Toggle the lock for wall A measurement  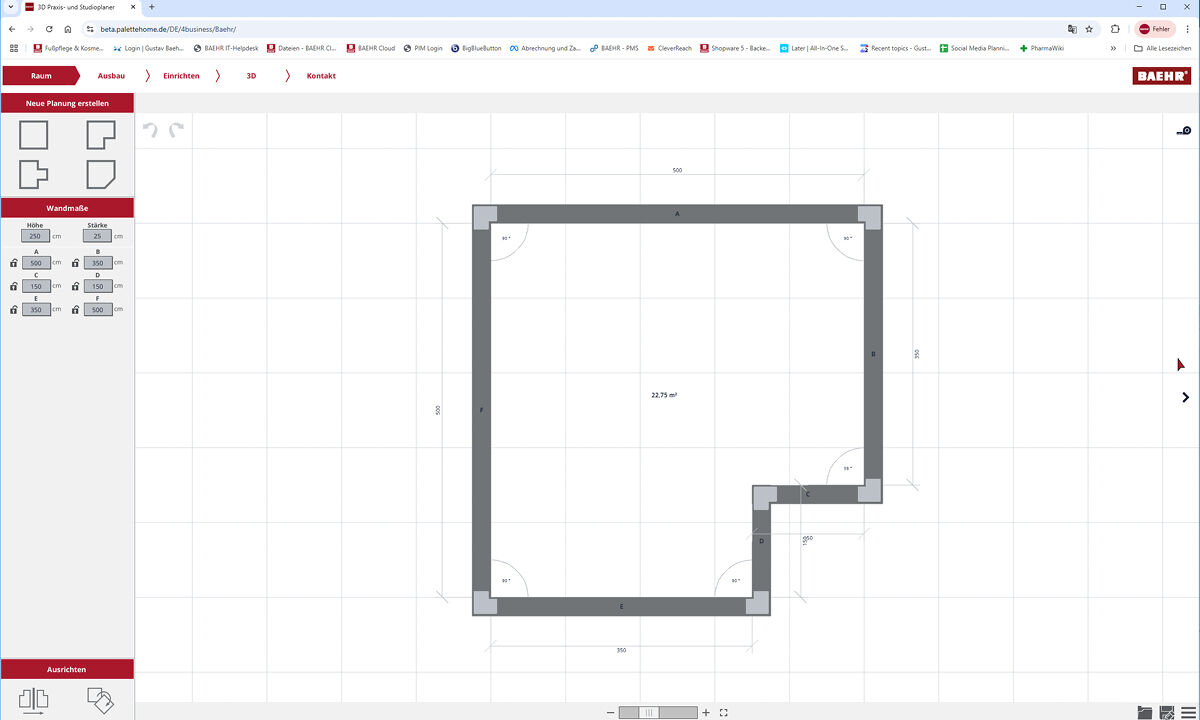click(x=13, y=262)
